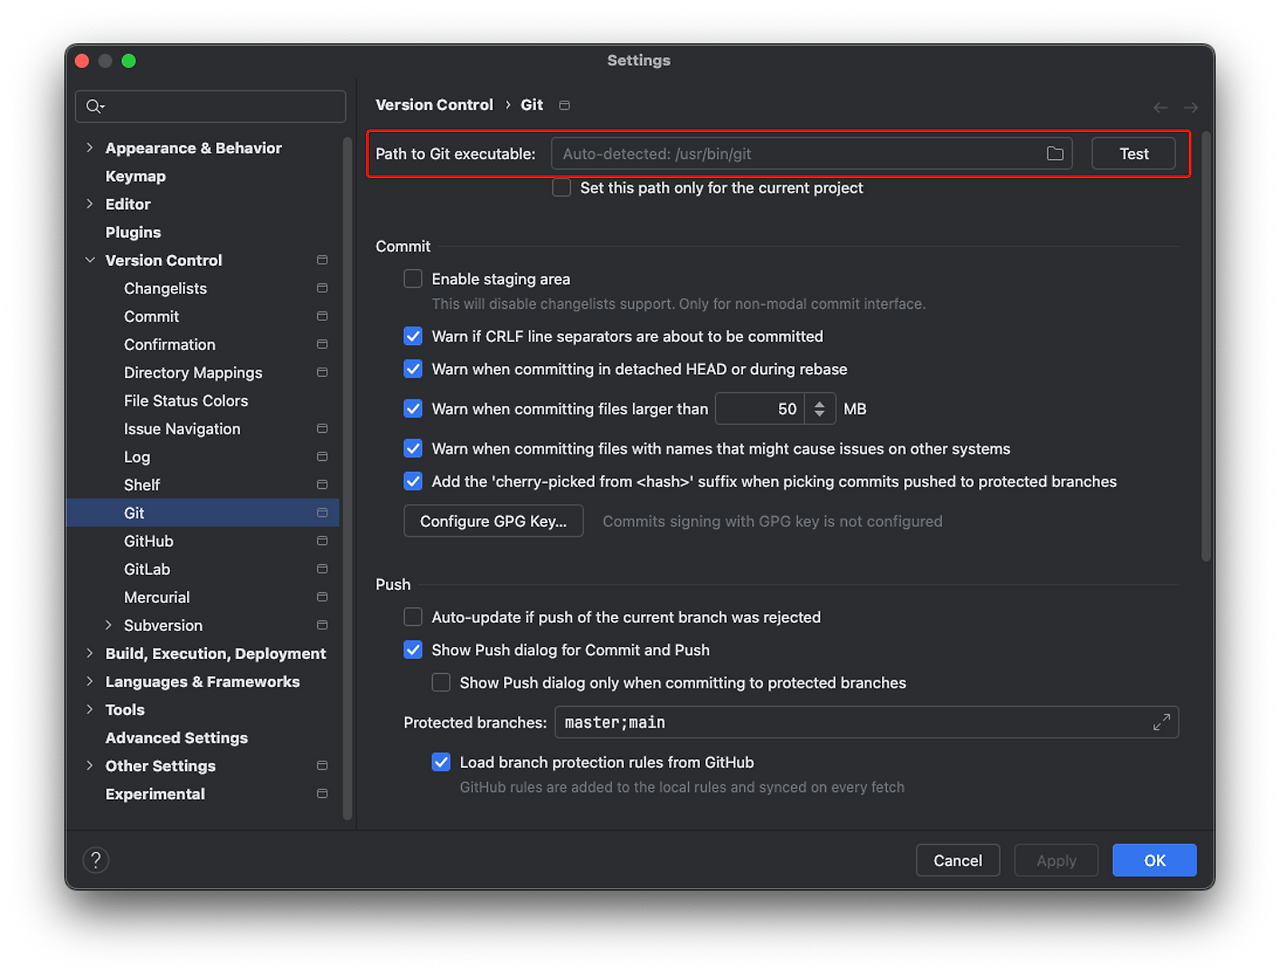
Task: Open the Version Control breadcrumb link
Action: click(x=434, y=104)
